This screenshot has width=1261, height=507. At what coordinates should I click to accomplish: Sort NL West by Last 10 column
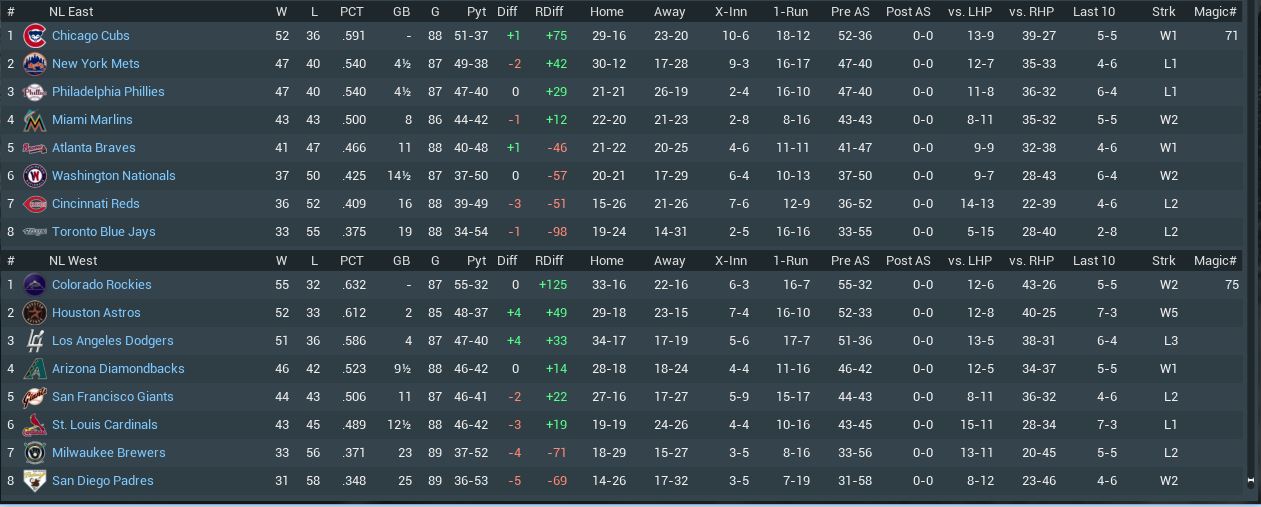(1093, 261)
